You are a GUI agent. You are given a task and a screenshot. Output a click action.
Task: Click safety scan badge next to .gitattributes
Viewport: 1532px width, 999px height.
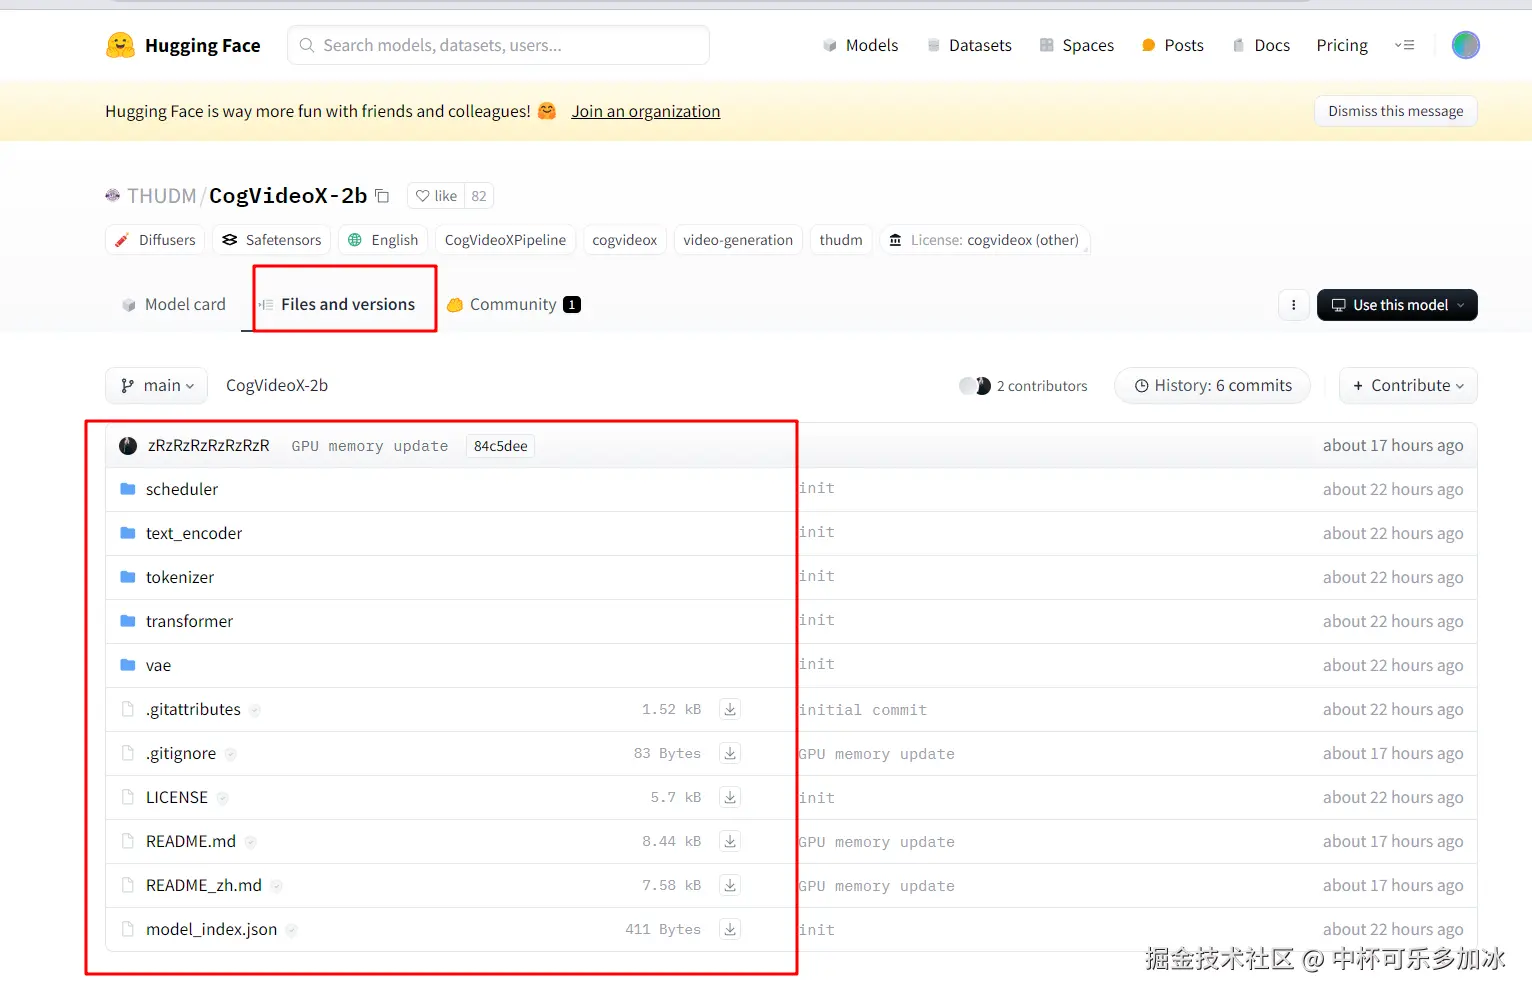click(x=255, y=710)
